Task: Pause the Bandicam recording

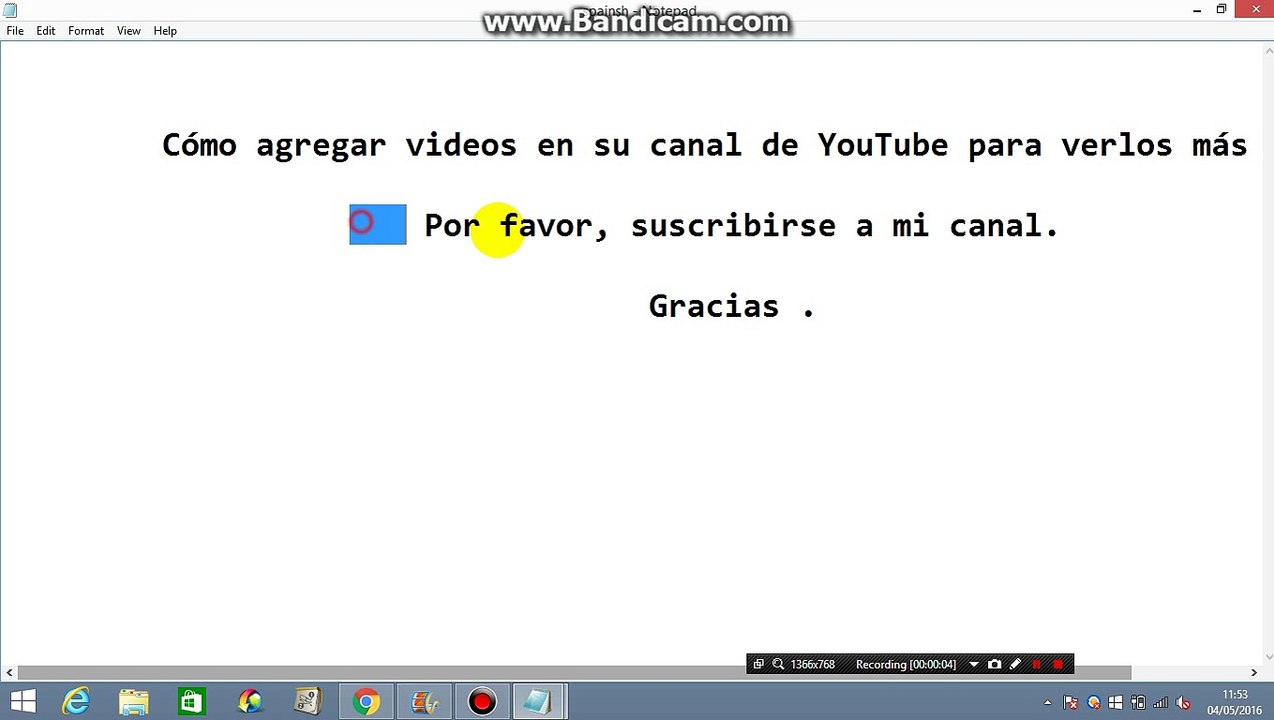Action: tap(1036, 664)
